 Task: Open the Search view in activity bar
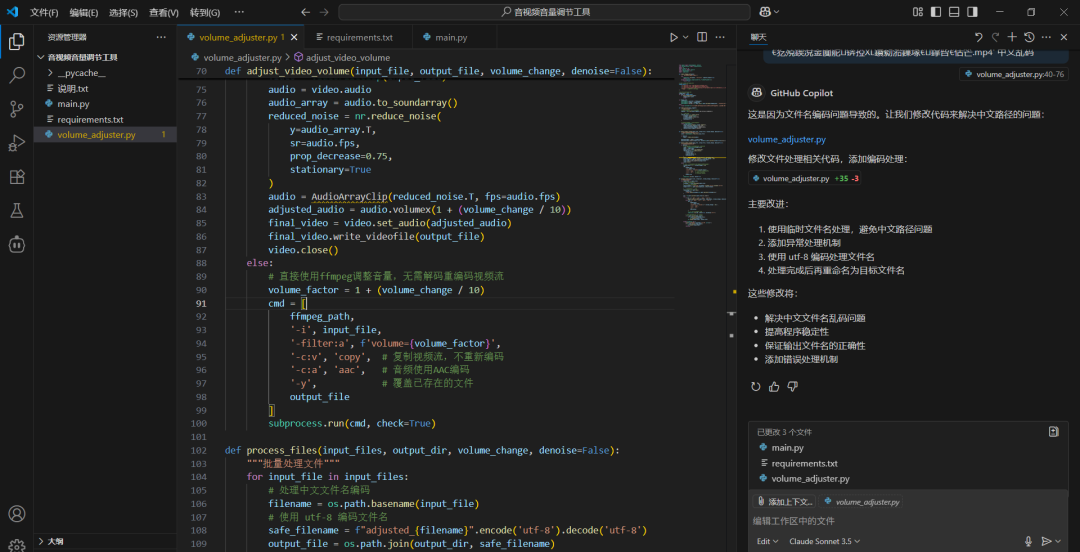17,75
